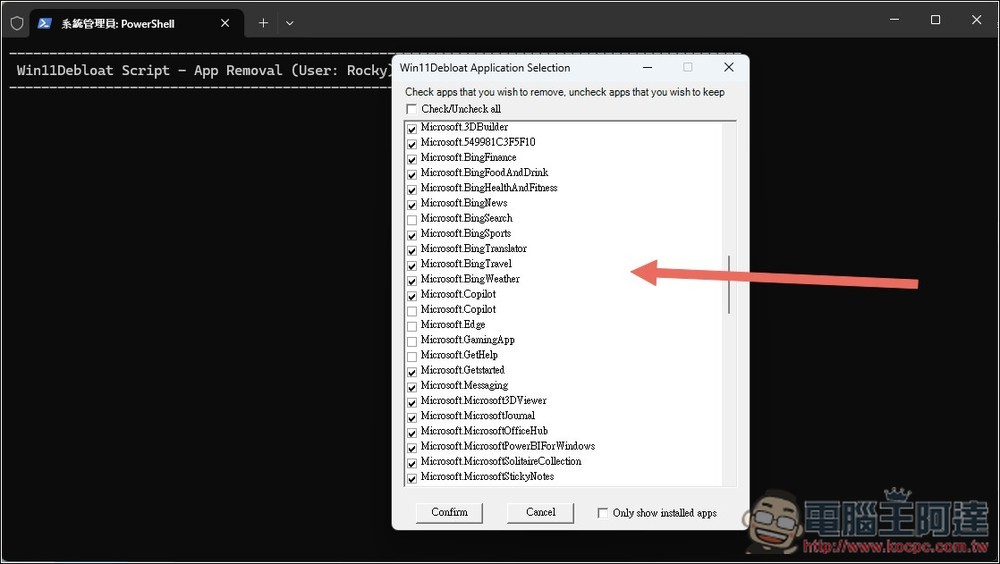Uncheck Microsoft.MicrosoftStickyNotes

tap(412, 479)
